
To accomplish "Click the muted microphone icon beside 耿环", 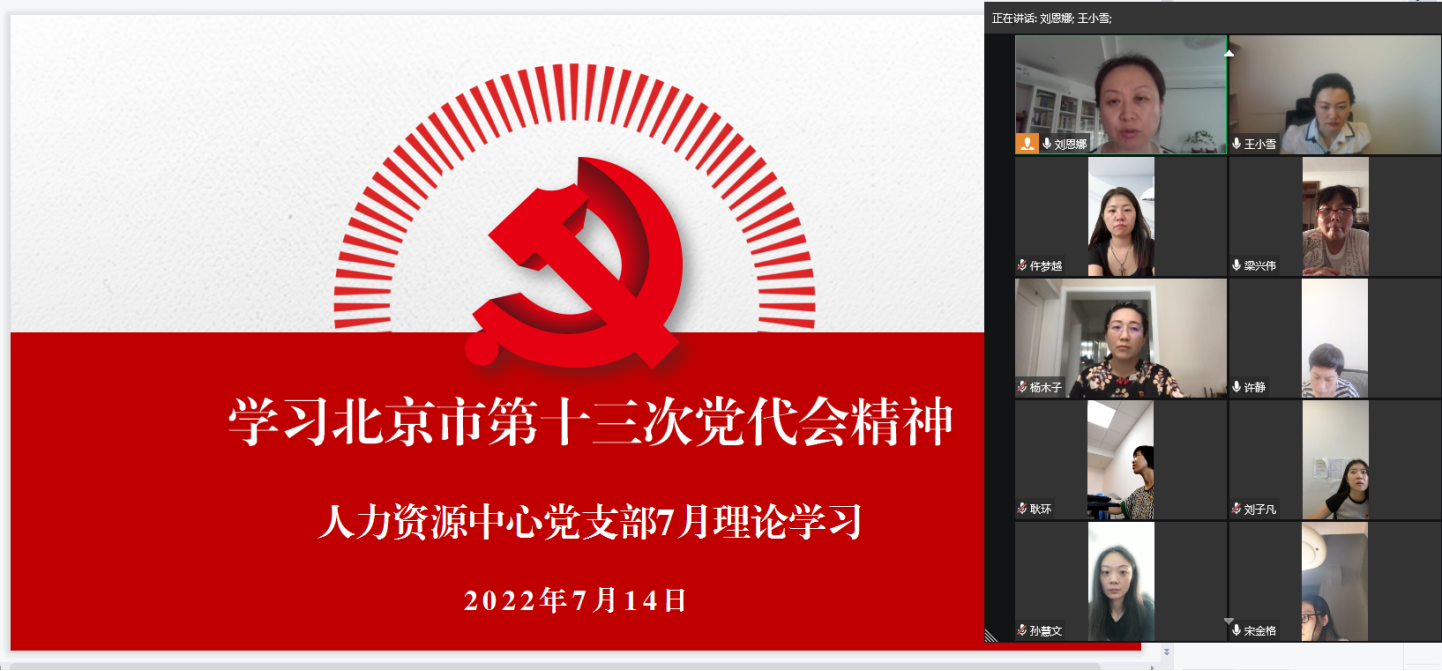I will point(1023,509).
